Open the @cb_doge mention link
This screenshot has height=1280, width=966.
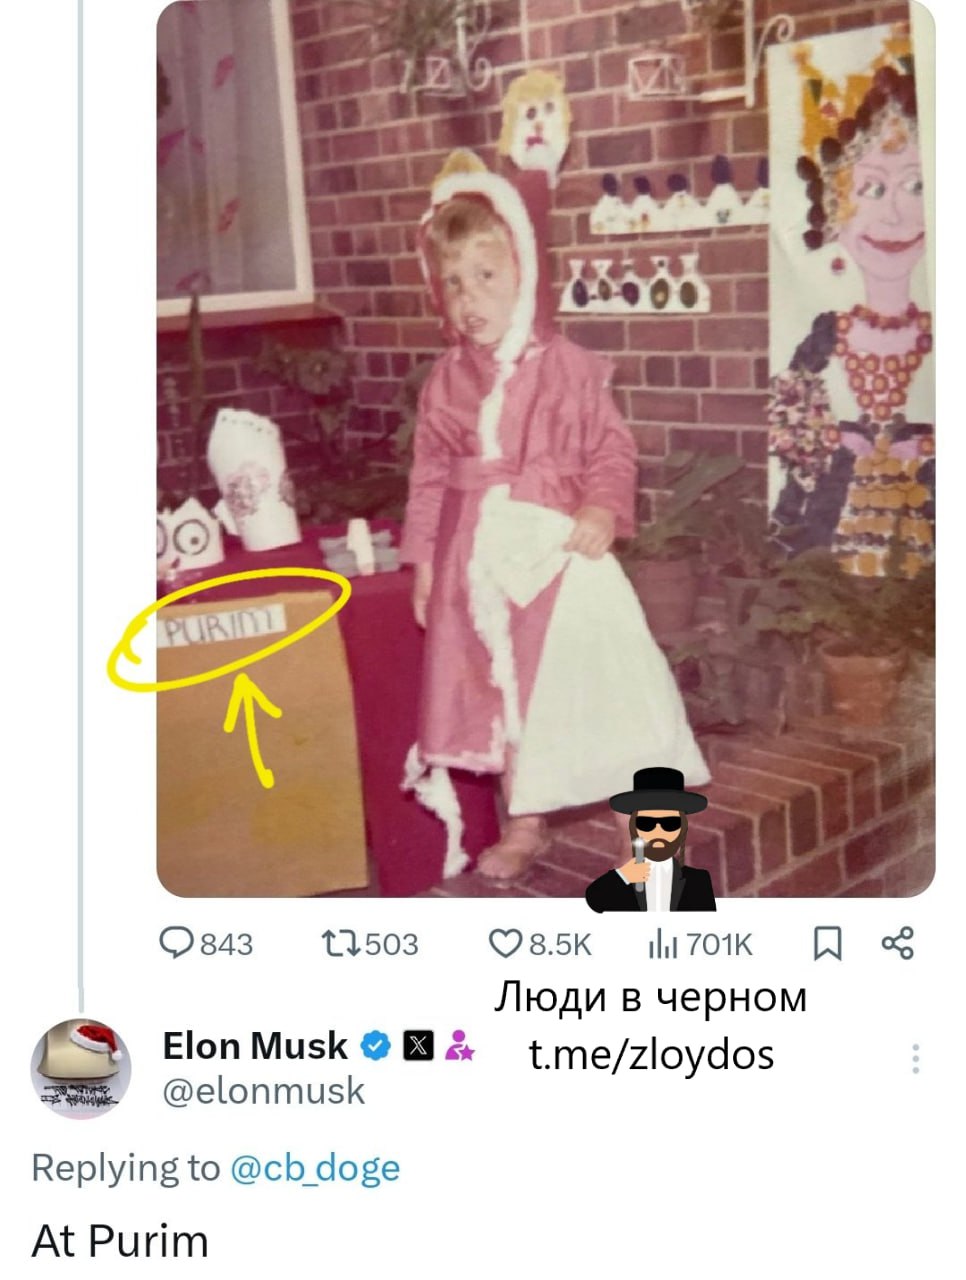[315, 1168]
